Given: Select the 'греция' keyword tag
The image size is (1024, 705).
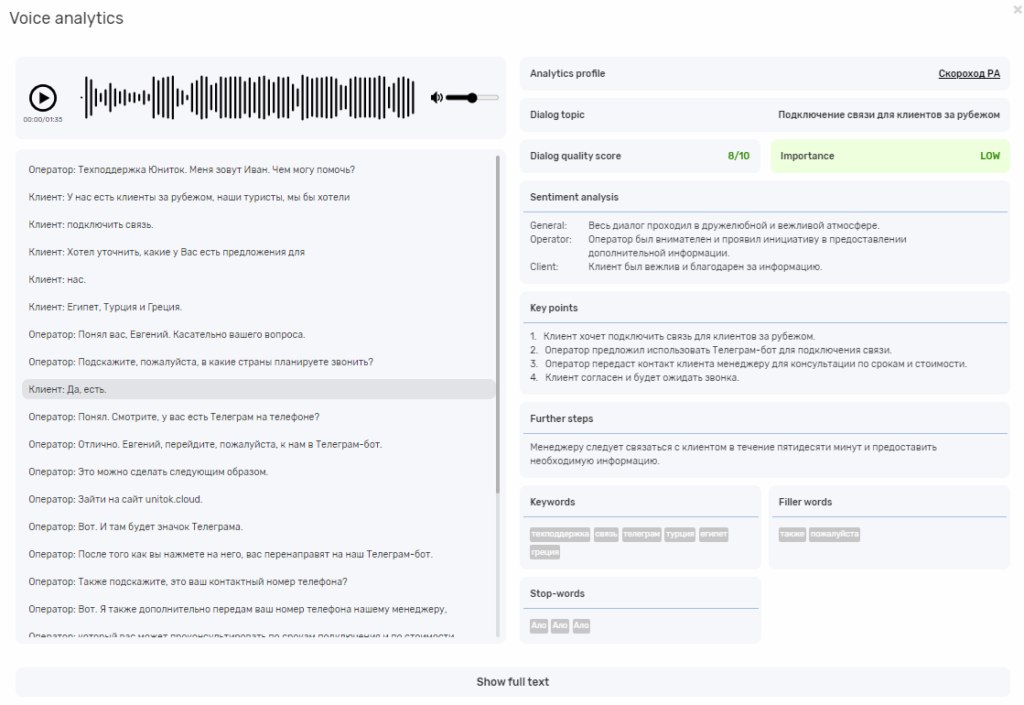Looking at the screenshot, I should pos(545,552).
